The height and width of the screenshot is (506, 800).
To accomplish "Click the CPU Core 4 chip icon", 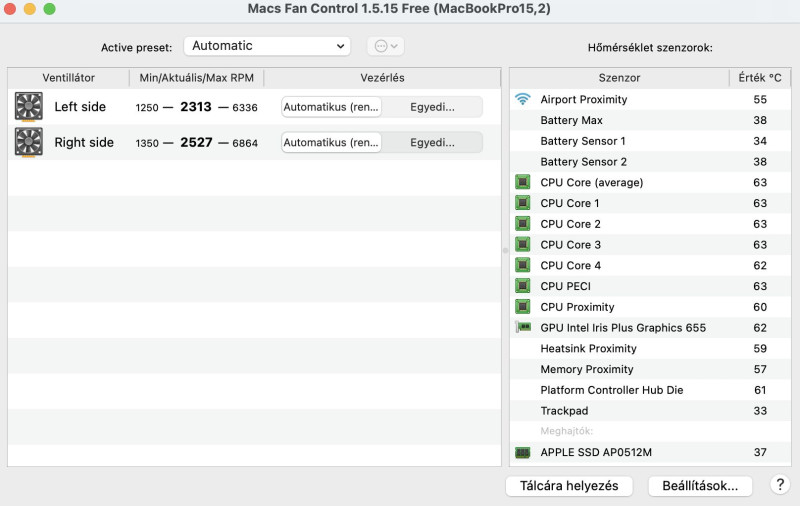I will pos(522,265).
